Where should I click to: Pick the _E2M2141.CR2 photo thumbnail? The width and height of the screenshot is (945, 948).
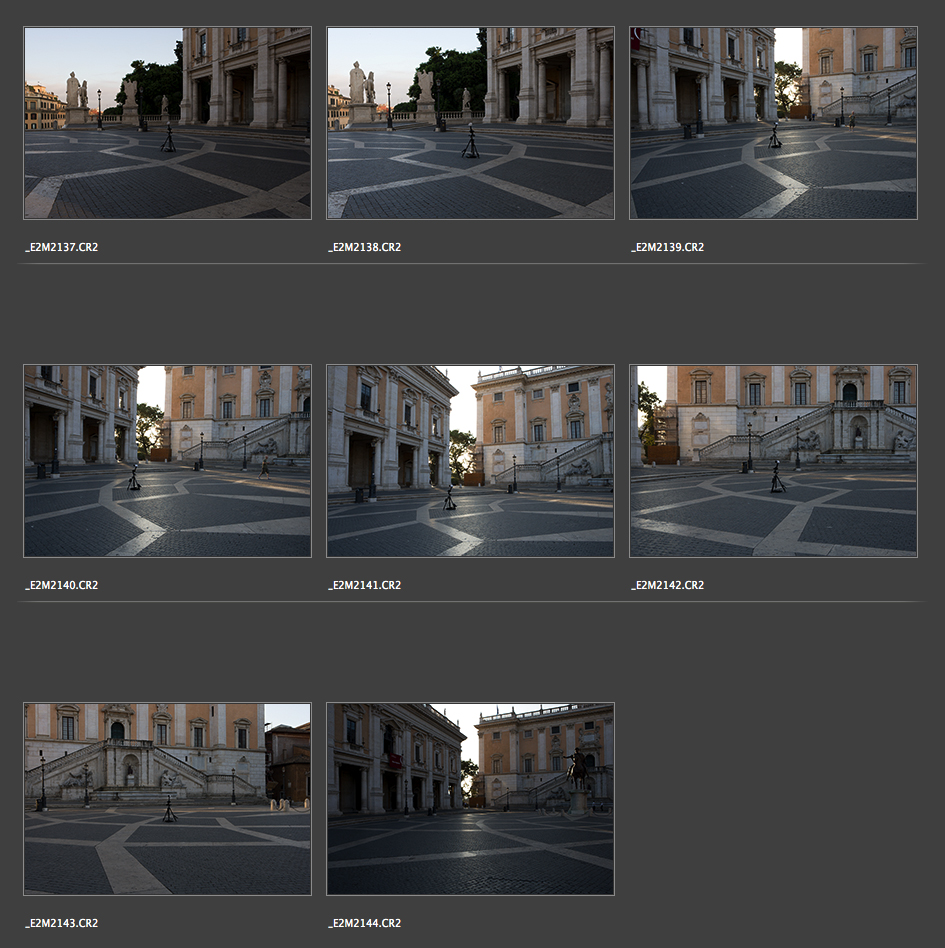(470, 461)
